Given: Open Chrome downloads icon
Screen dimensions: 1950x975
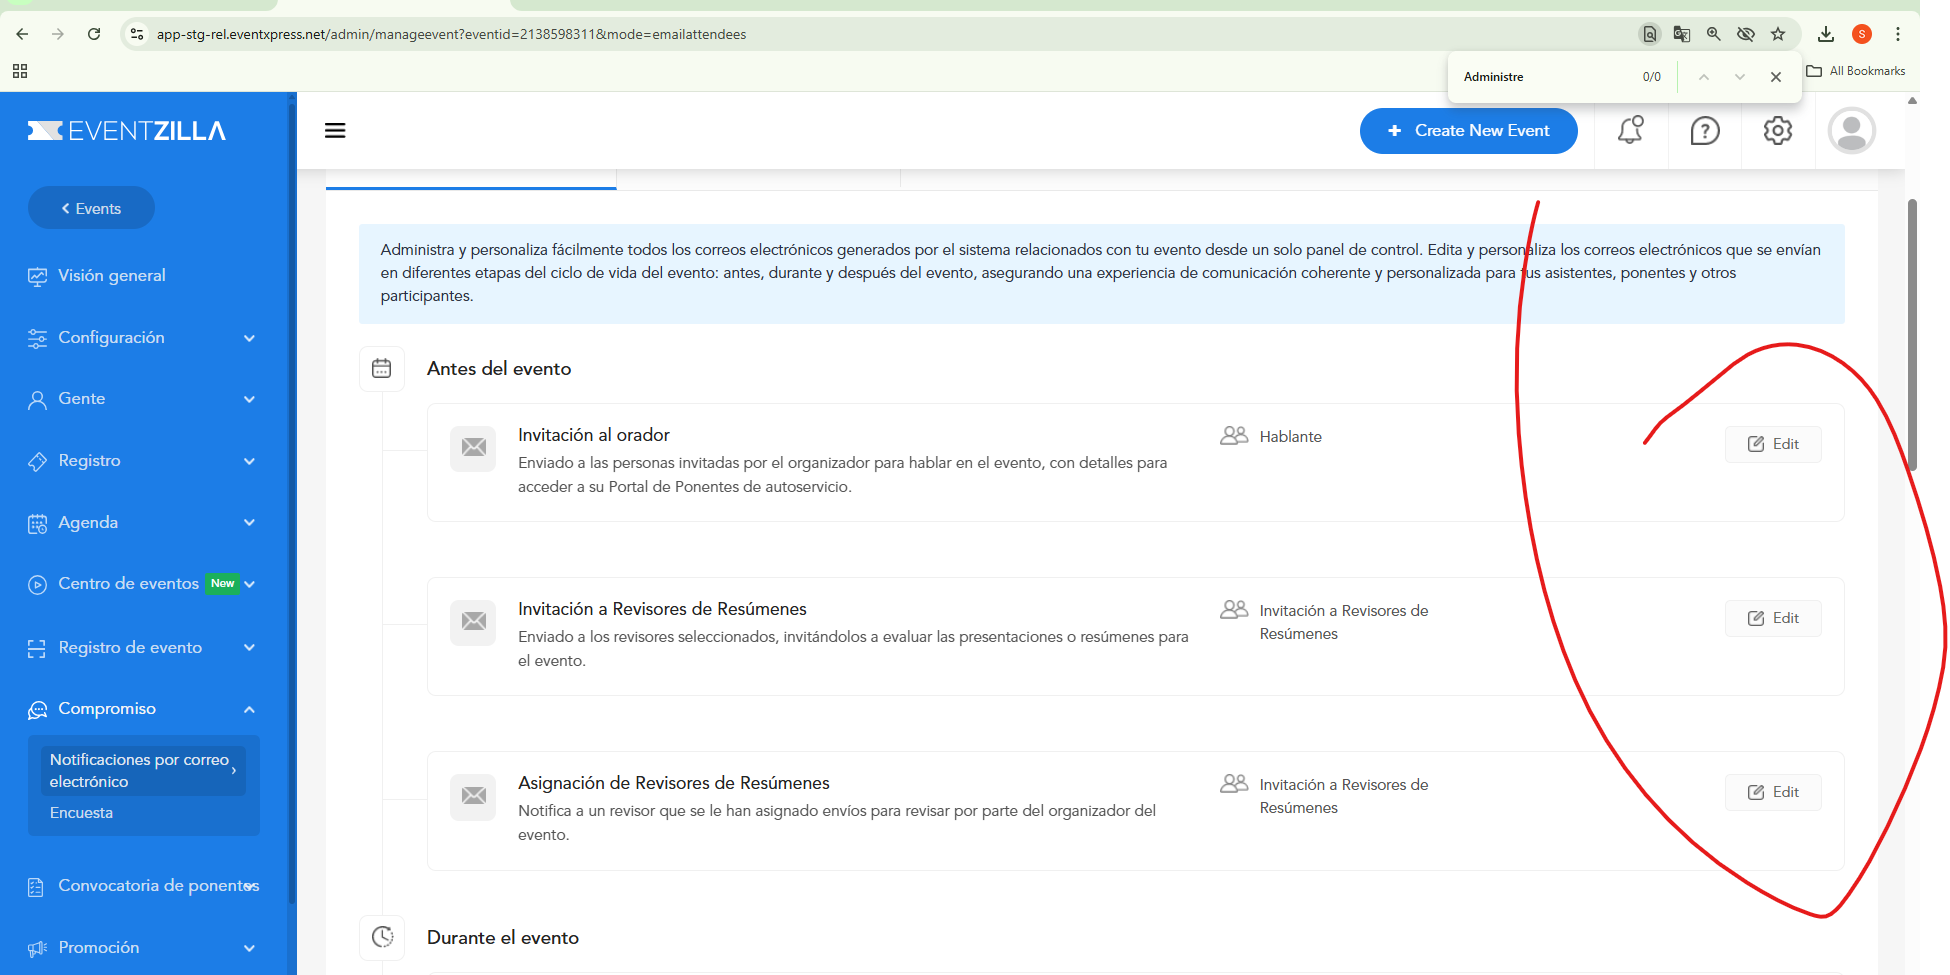Looking at the screenshot, I should [1826, 34].
